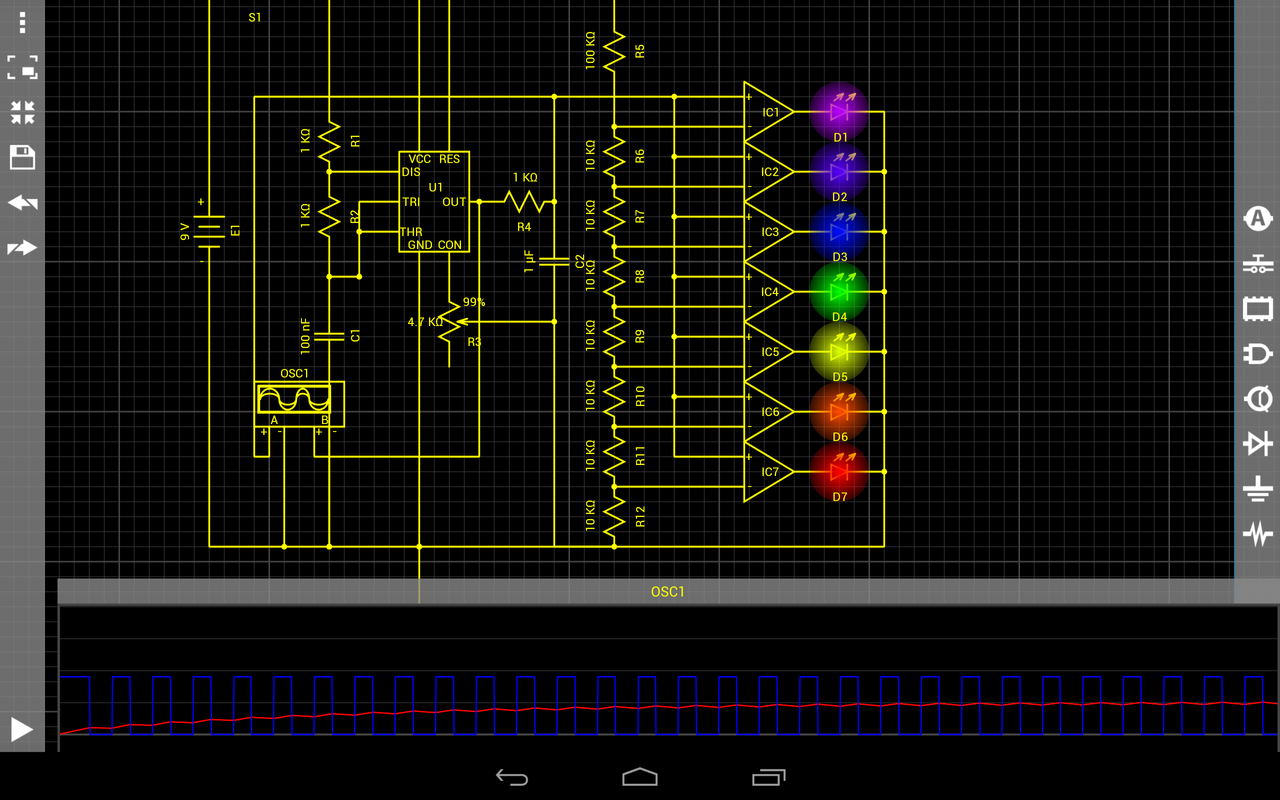Viewport: 1280px width, 800px height.
Task: Pick the IC chip component tool
Action: (1258, 311)
